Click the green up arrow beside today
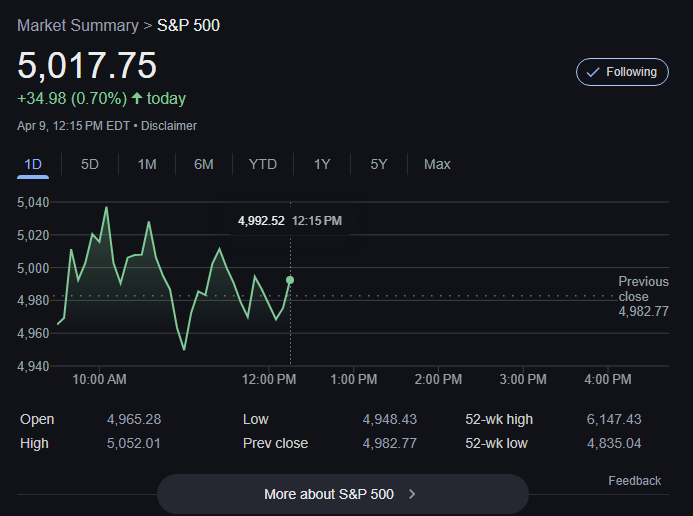Screen dimensions: 693x516 click(137, 98)
